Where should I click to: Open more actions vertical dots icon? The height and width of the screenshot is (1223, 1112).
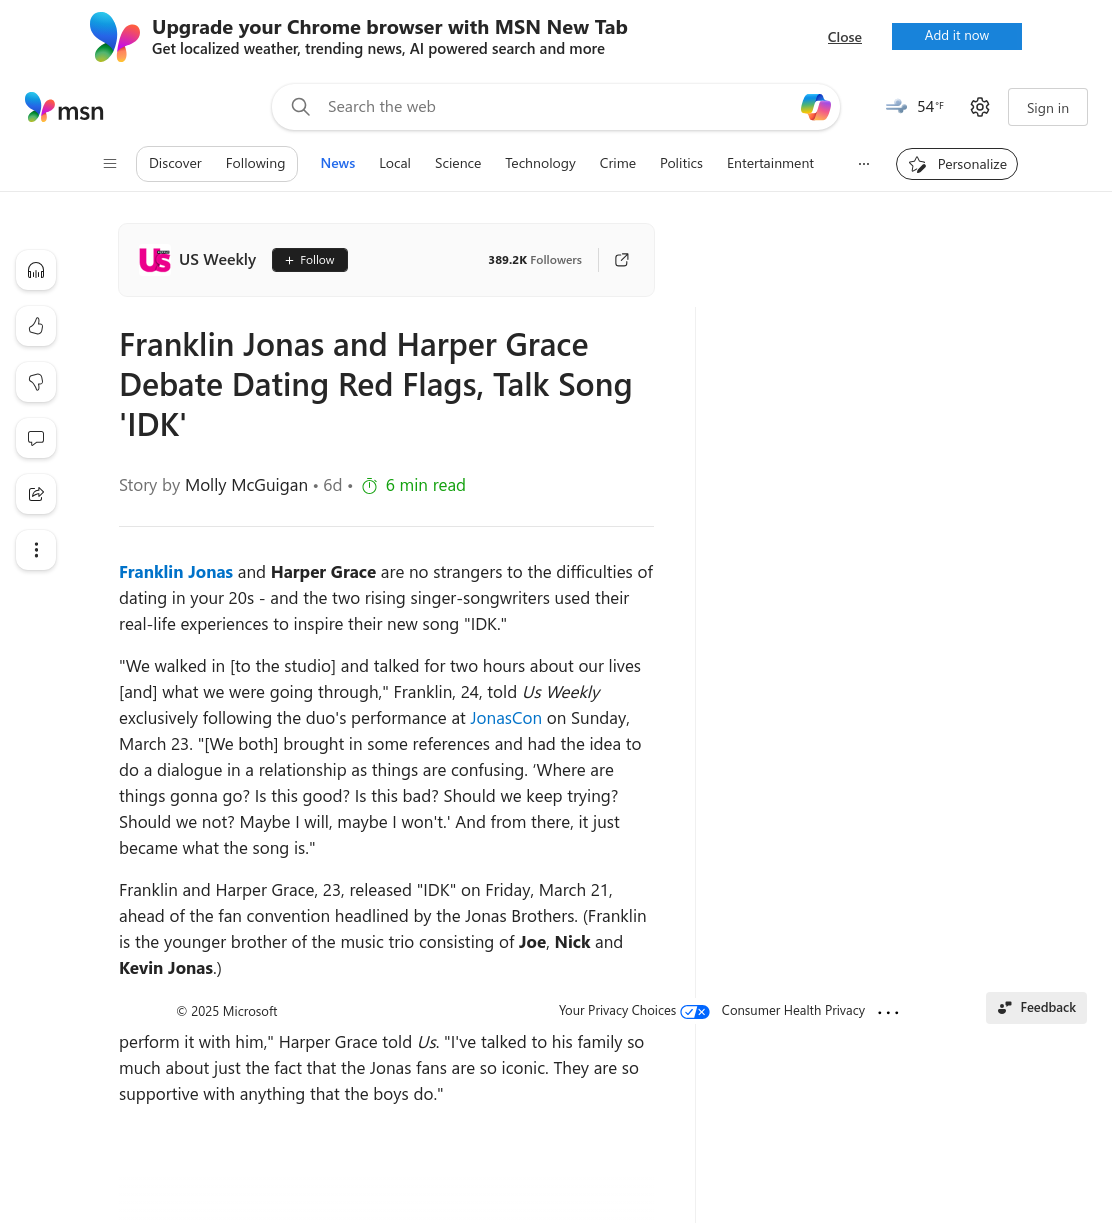coord(36,550)
